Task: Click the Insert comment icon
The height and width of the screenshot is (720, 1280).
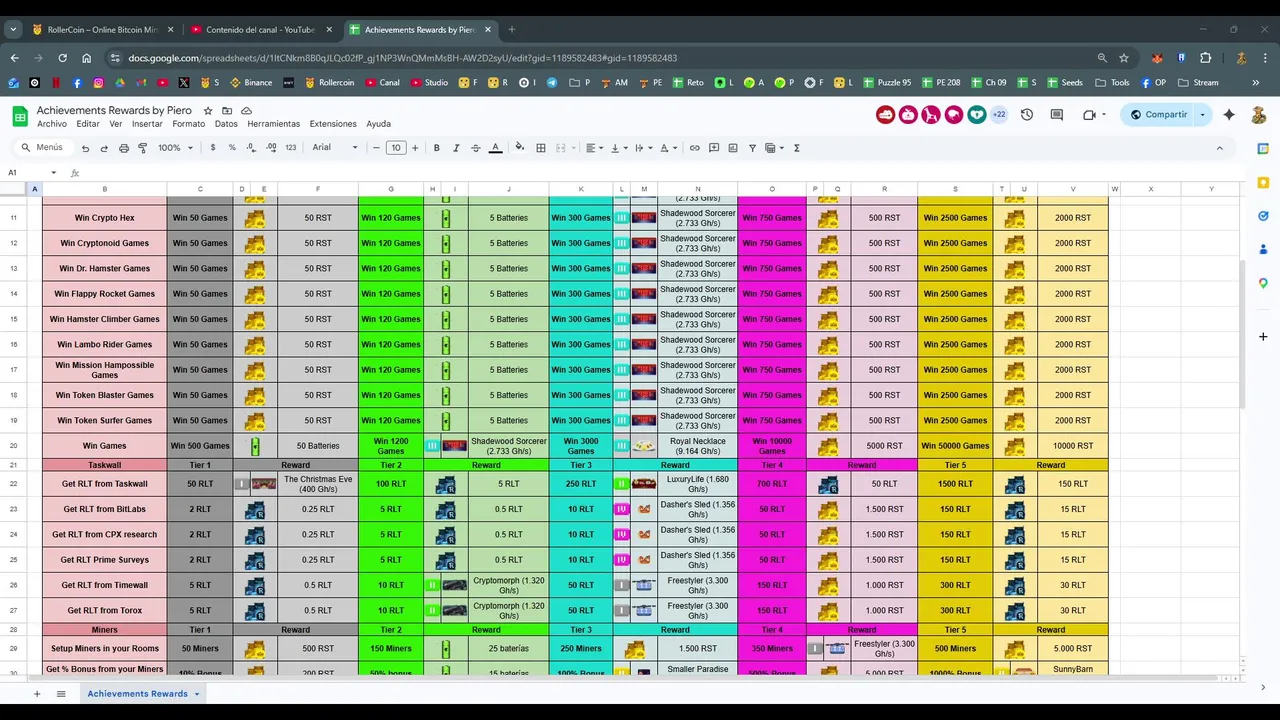Action: pyautogui.click(x=714, y=148)
